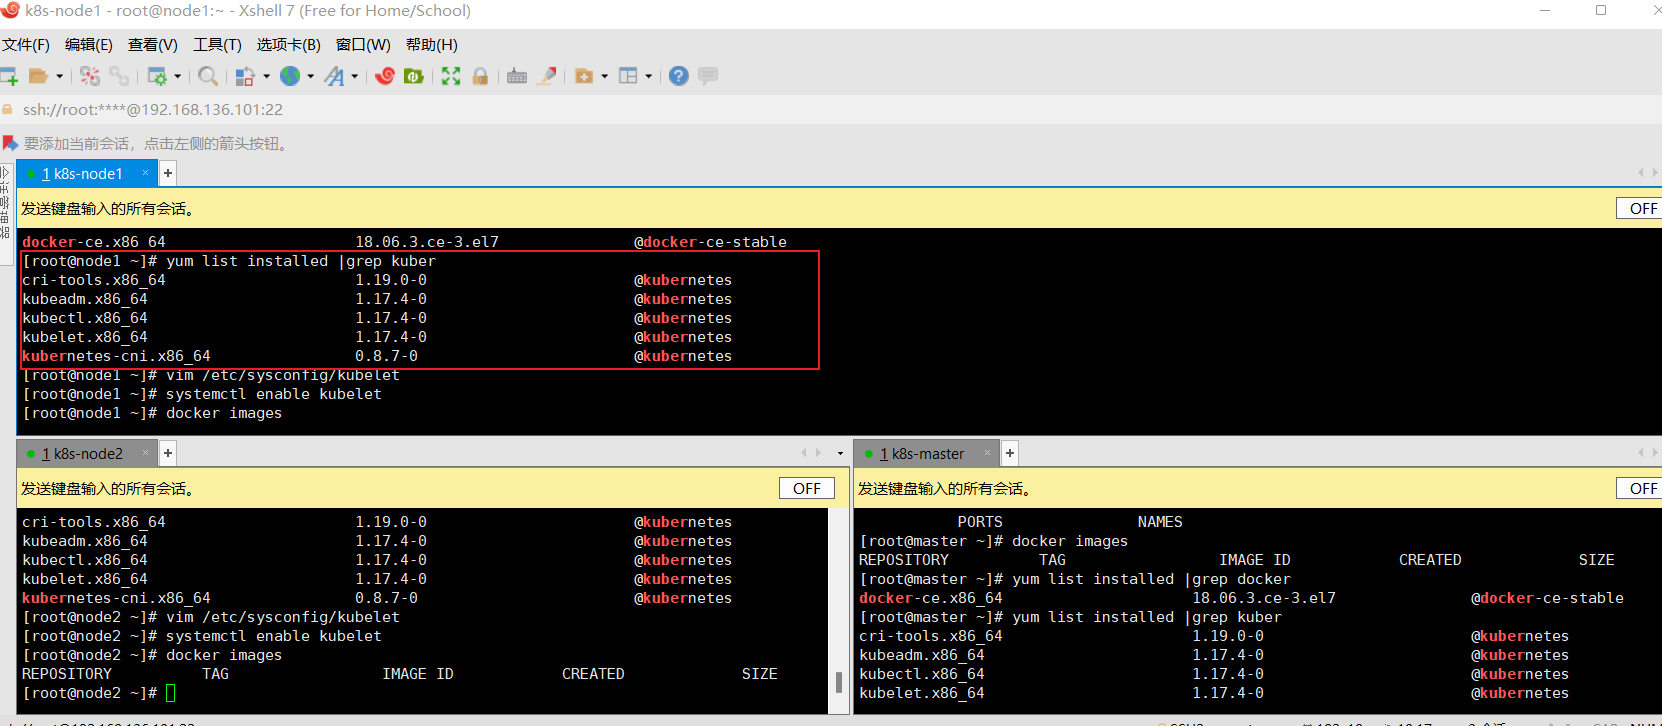Add new tab next to k8s-node1
Screen dimensions: 1662x726
pos(168,173)
